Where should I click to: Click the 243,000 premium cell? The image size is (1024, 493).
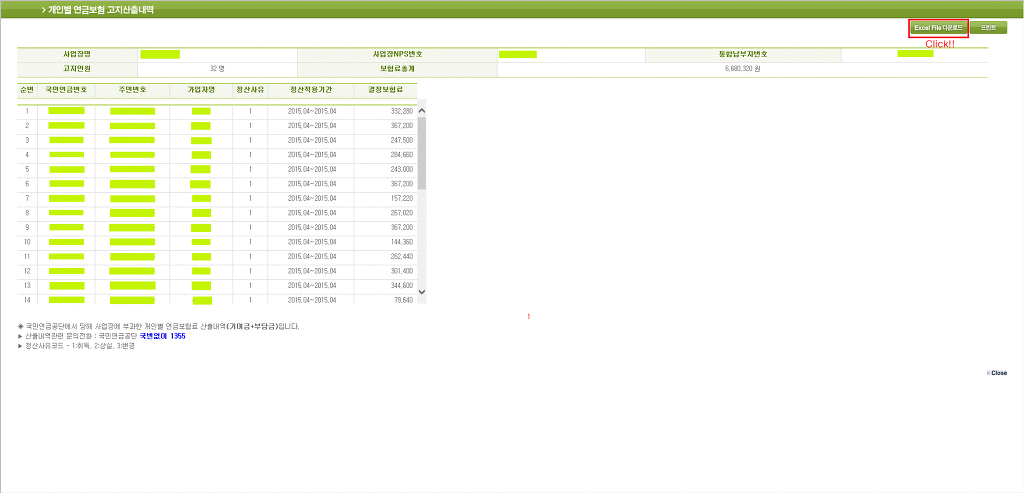(402, 169)
